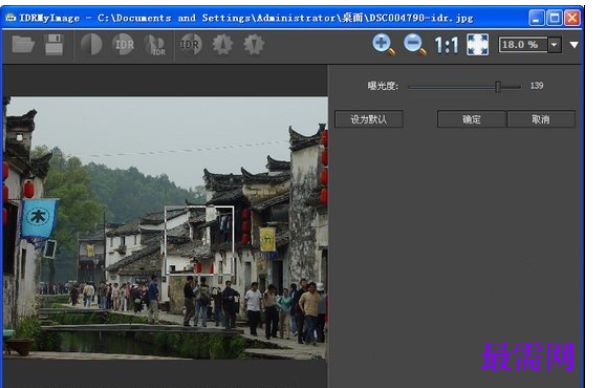
Task: Click the split IDR icon with small label
Action: [x=155, y=45]
